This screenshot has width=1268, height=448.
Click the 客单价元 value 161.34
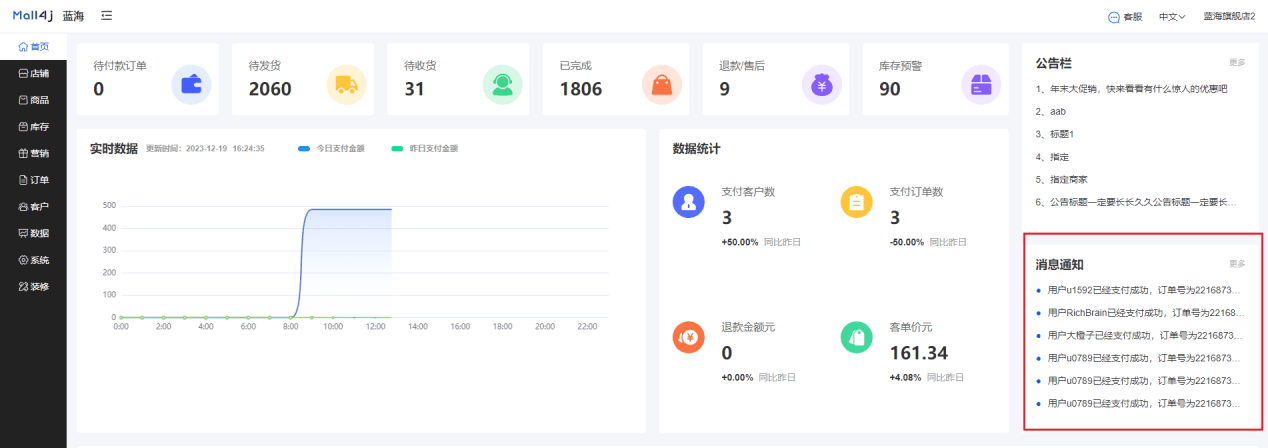point(919,352)
